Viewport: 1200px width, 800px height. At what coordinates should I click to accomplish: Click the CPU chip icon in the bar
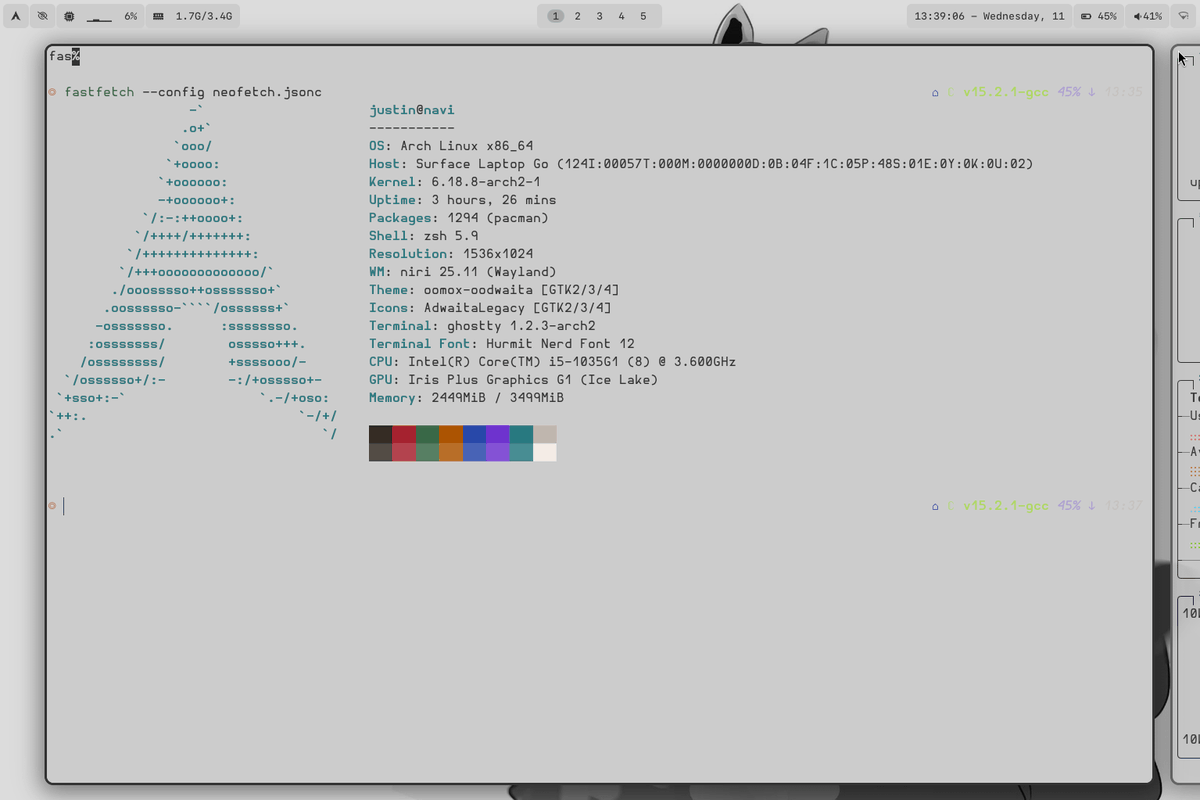click(69, 16)
